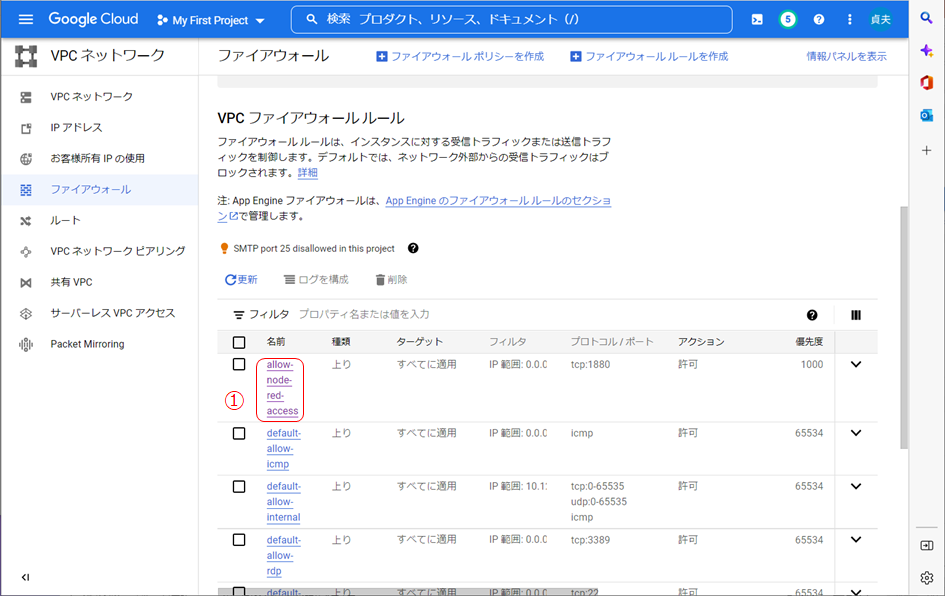Activate Cloud Shell terminal icon
Viewport: 945px width, 596px height.
coord(757,20)
